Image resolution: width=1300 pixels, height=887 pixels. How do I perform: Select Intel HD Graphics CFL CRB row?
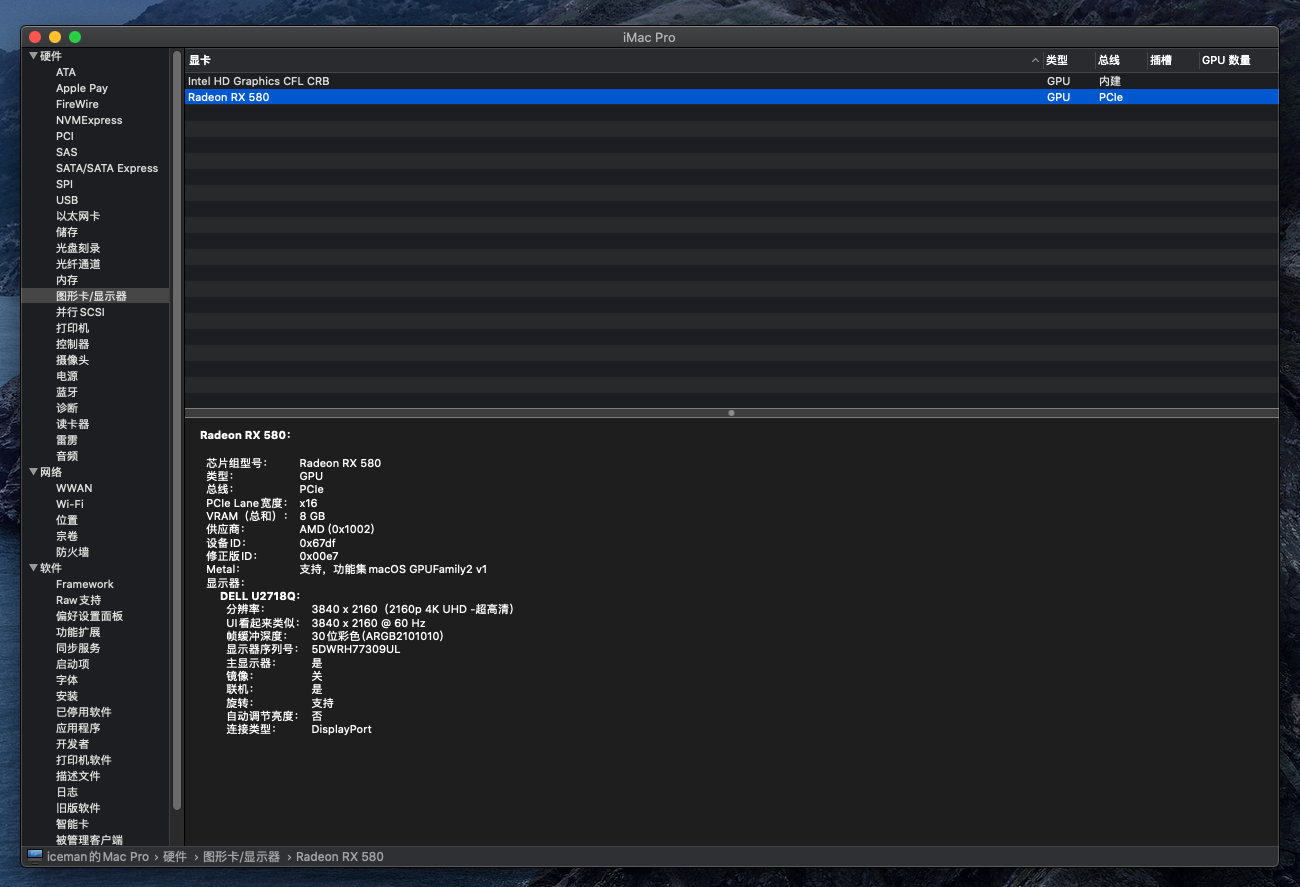731,81
